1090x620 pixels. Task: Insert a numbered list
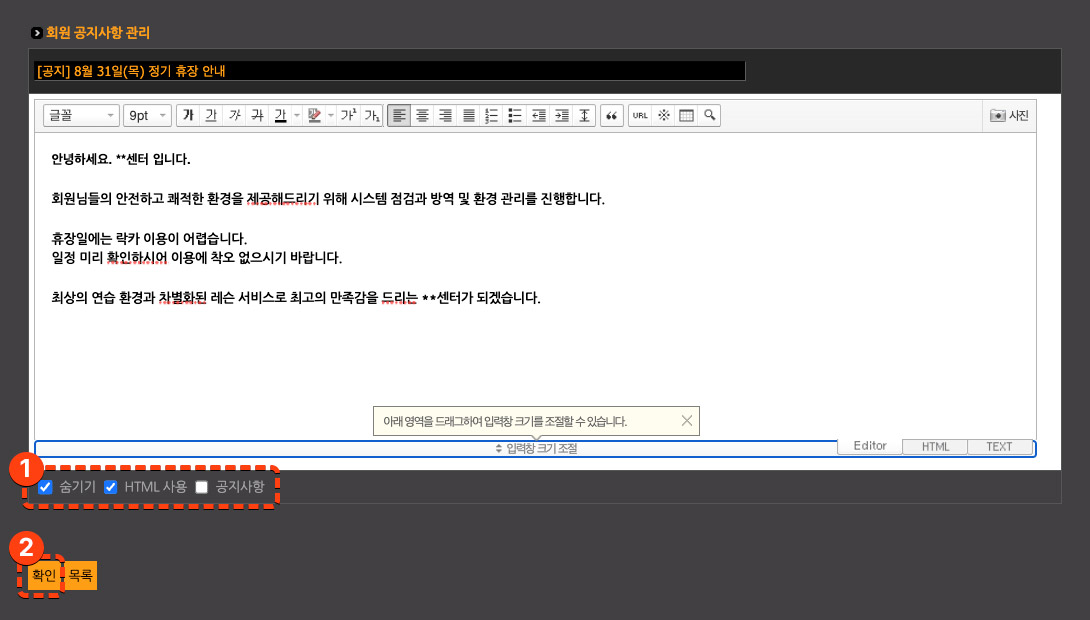coord(491,116)
